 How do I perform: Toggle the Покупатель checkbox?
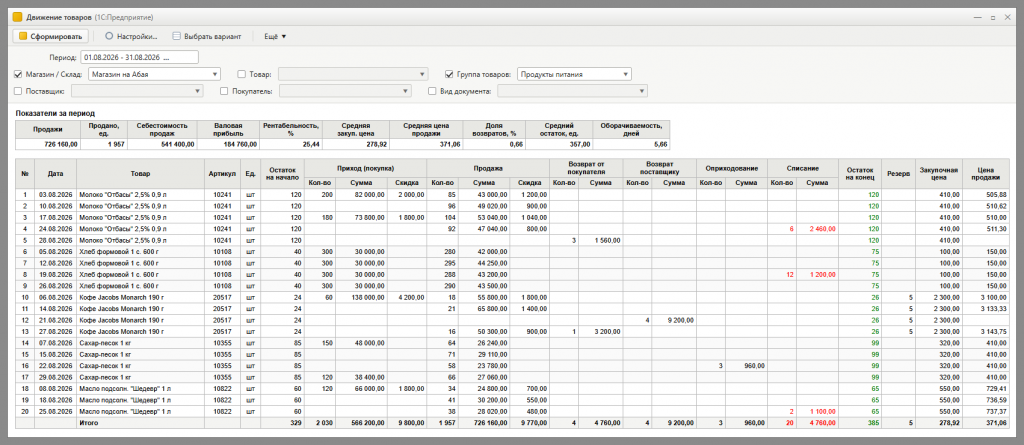224,91
